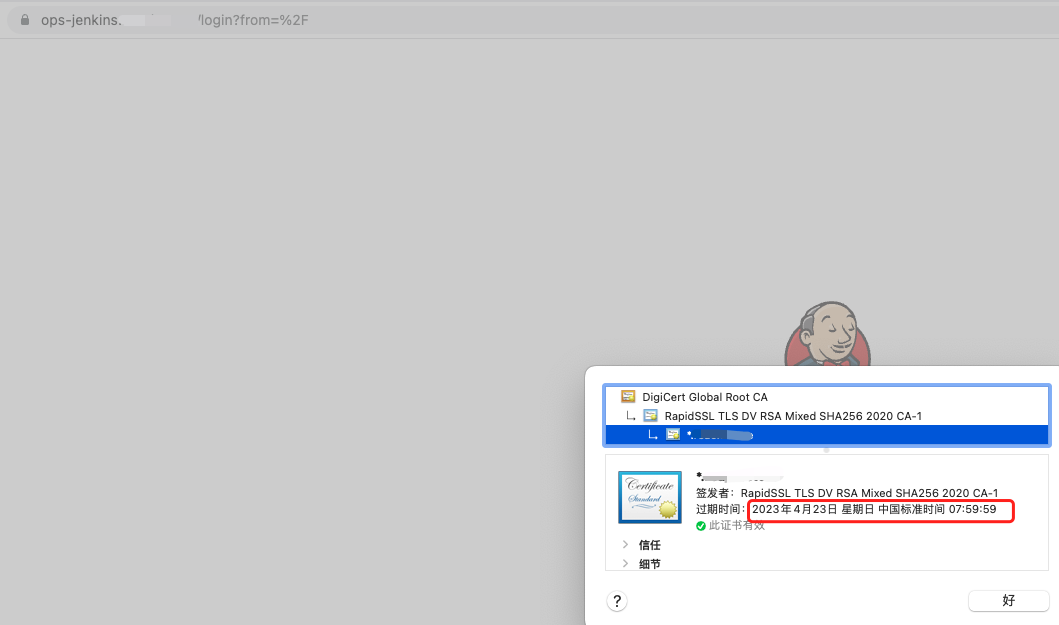Click the padlock icon in the address bar
This screenshot has height=625, width=1059.
click(x=26, y=20)
